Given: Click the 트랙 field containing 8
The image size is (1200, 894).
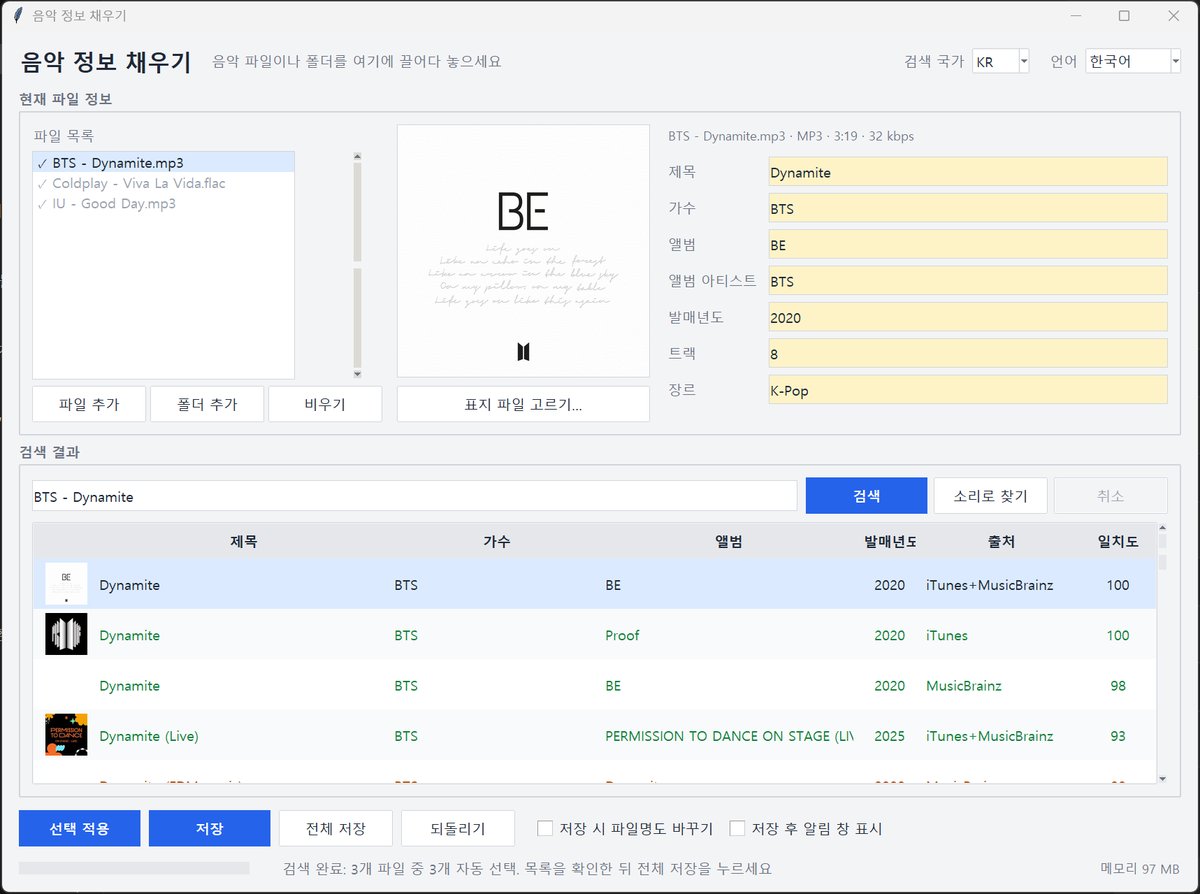Looking at the screenshot, I should [967, 353].
